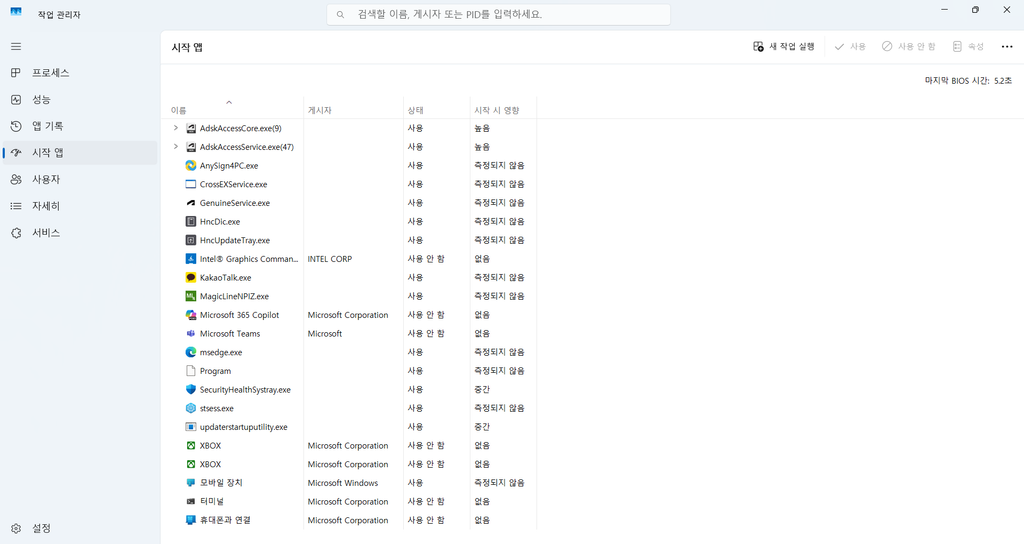The width and height of the screenshot is (1024, 544).
Task: Click the stsess.exe icon
Action: point(191,408)
